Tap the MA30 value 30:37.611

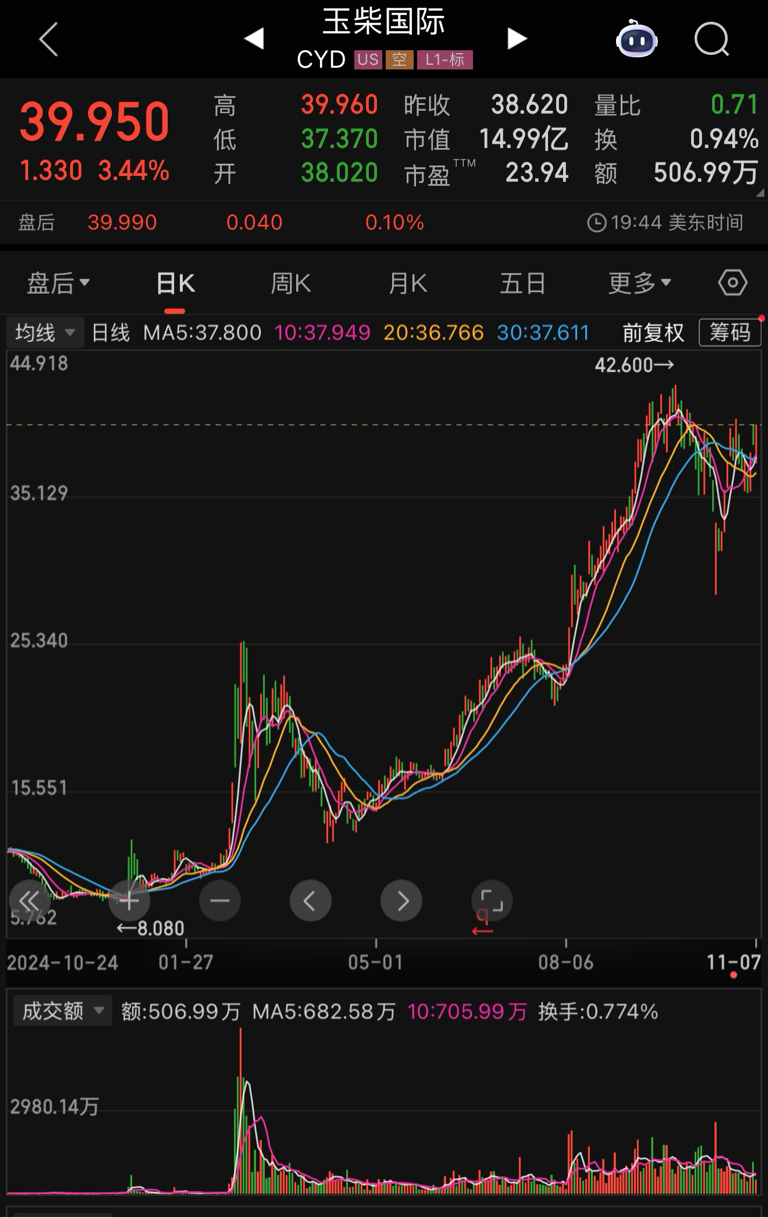(x=543, y=332)
